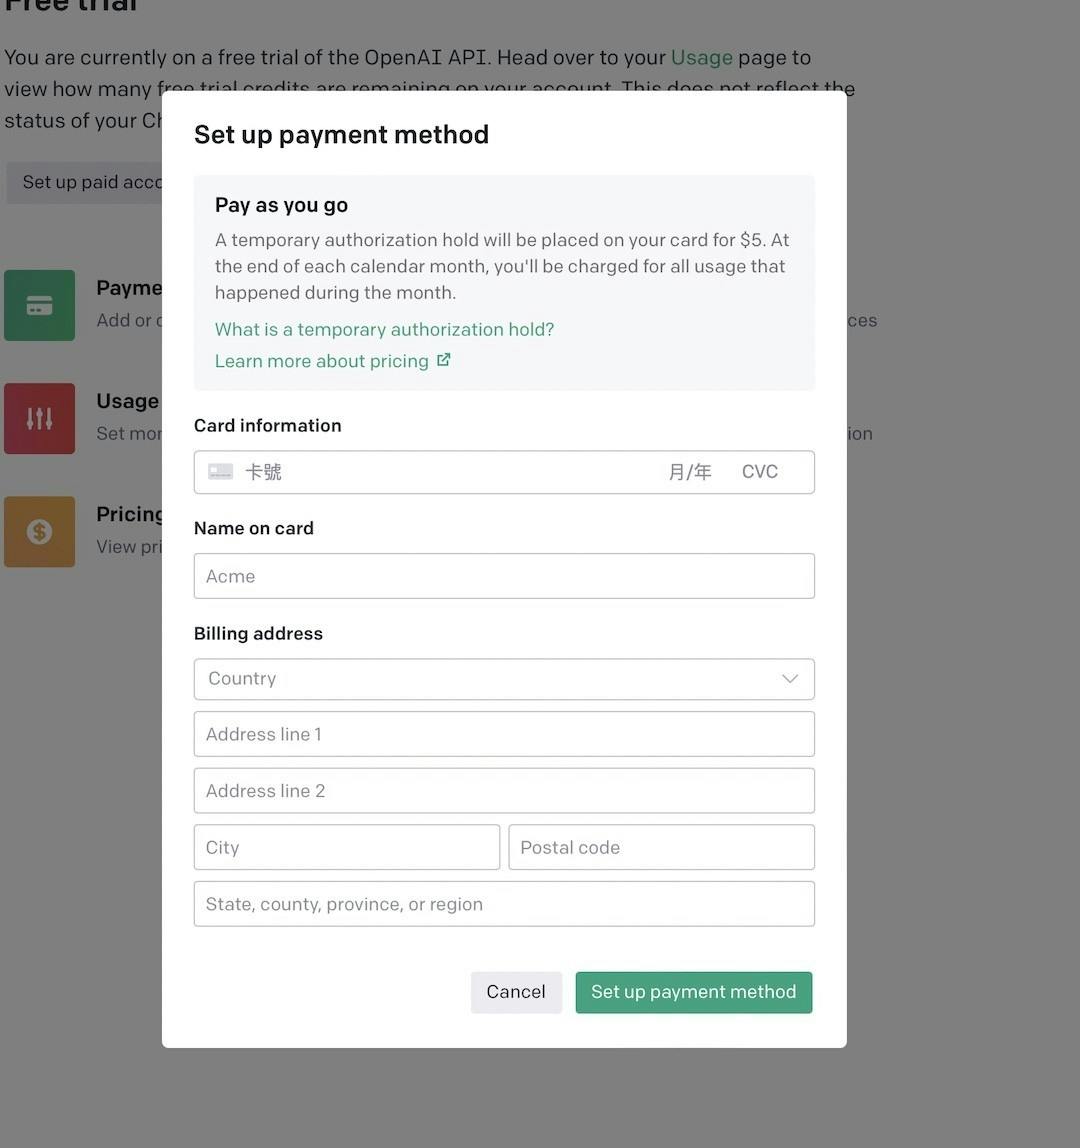Image resolution: width=1080 pixels, height=1148 pixels.
Task: Click external link icon beside pricing link
Action: pos(444,360)
